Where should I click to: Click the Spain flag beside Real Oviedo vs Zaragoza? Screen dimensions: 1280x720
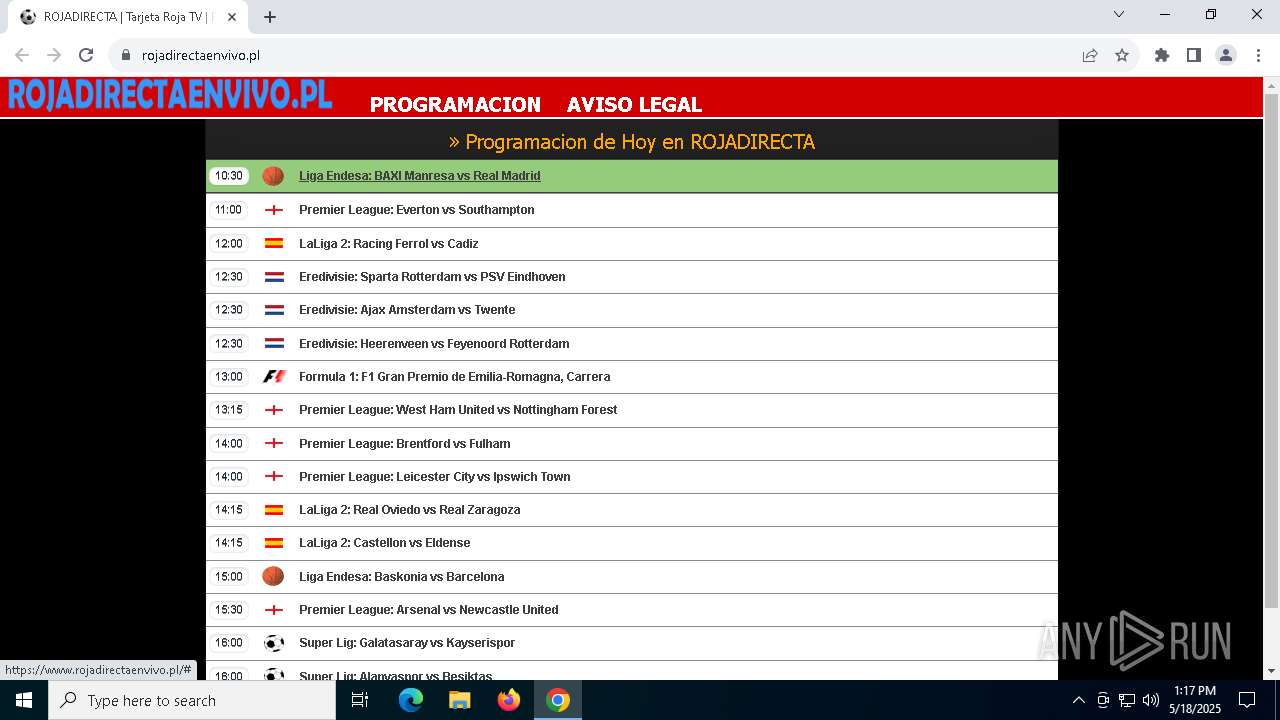[273, 510]
